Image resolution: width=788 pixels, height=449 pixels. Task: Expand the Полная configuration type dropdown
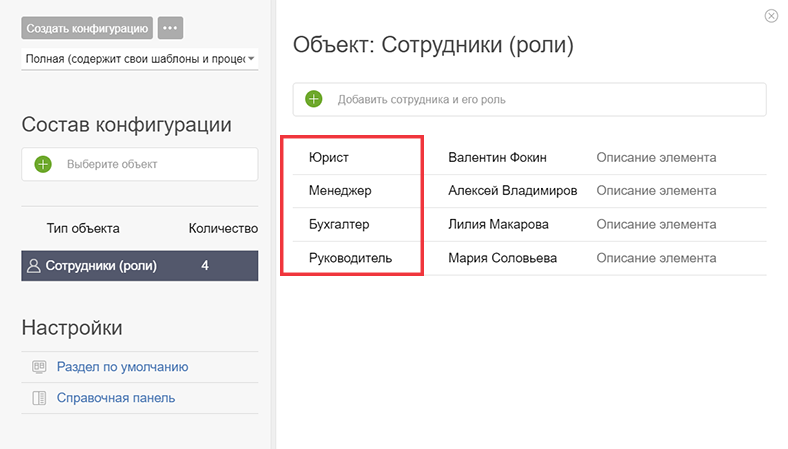[x=140, y=59]
